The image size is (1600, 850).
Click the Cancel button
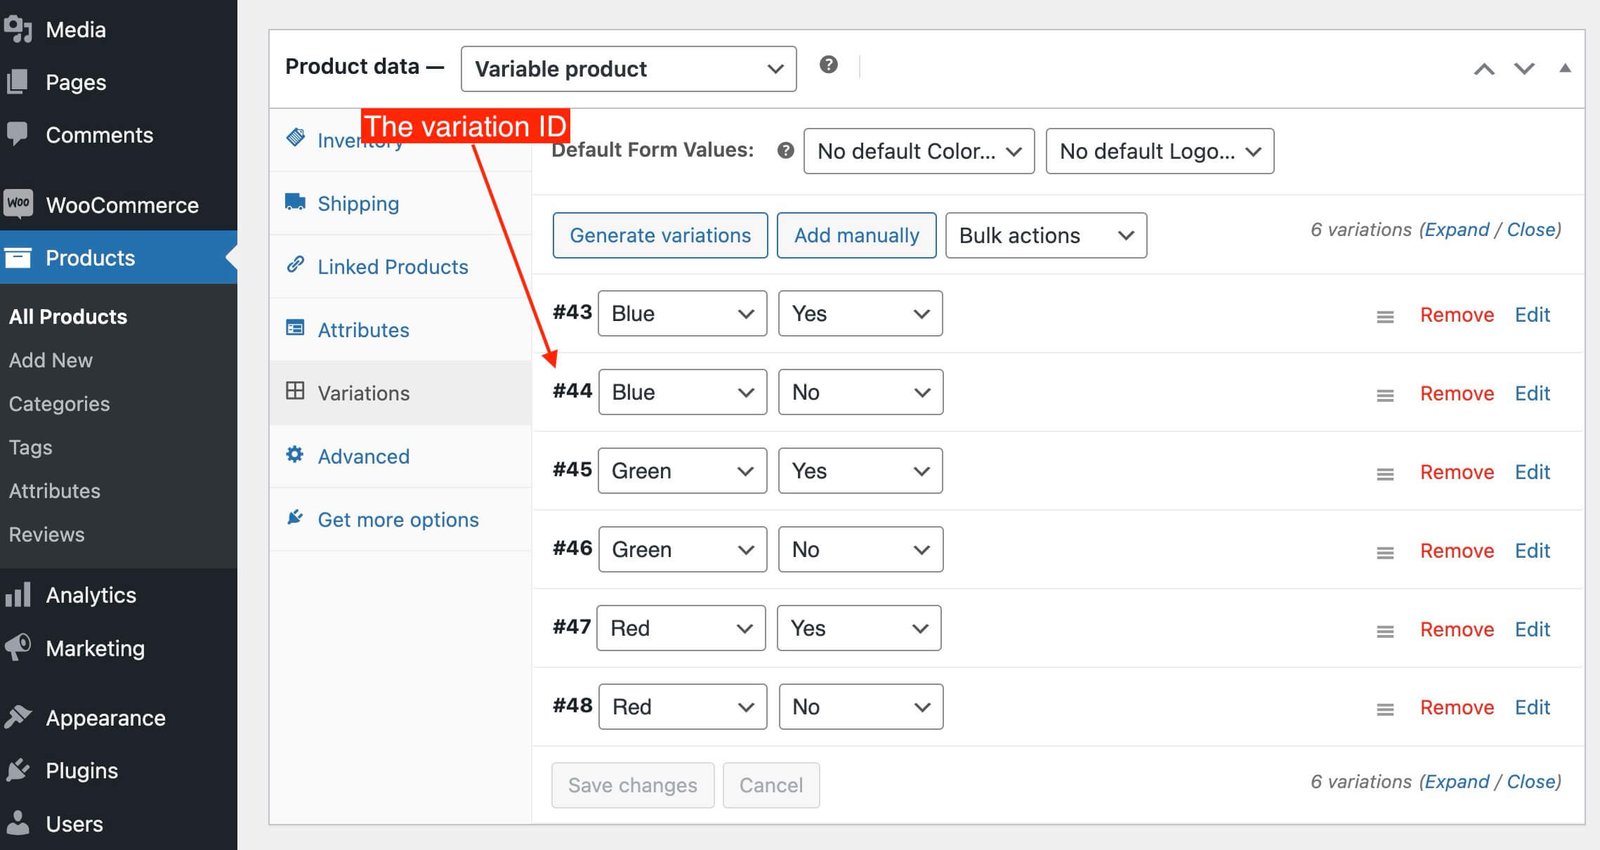(771, 786)
